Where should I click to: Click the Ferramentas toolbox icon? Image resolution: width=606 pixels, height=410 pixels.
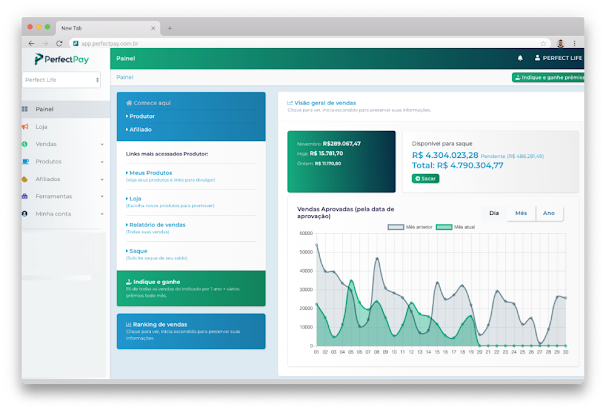25,196
